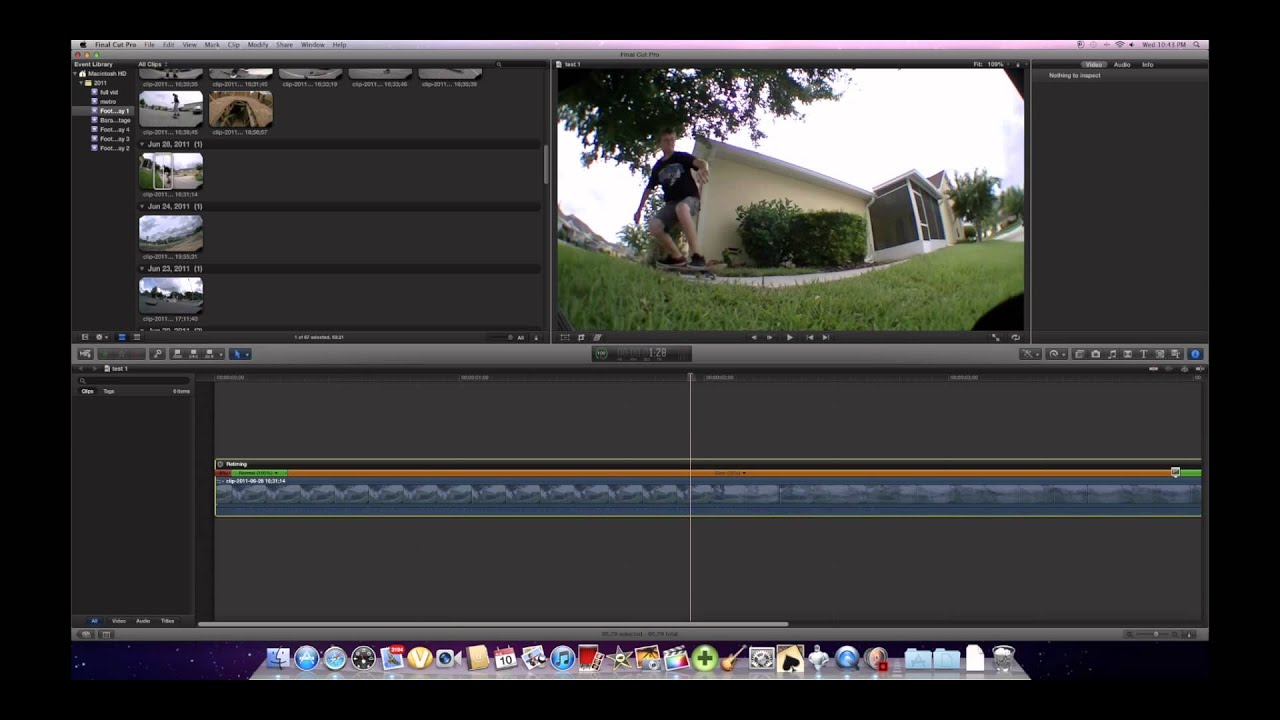Show the Effects browser

pyautogui.click(x=1079, y=354)
